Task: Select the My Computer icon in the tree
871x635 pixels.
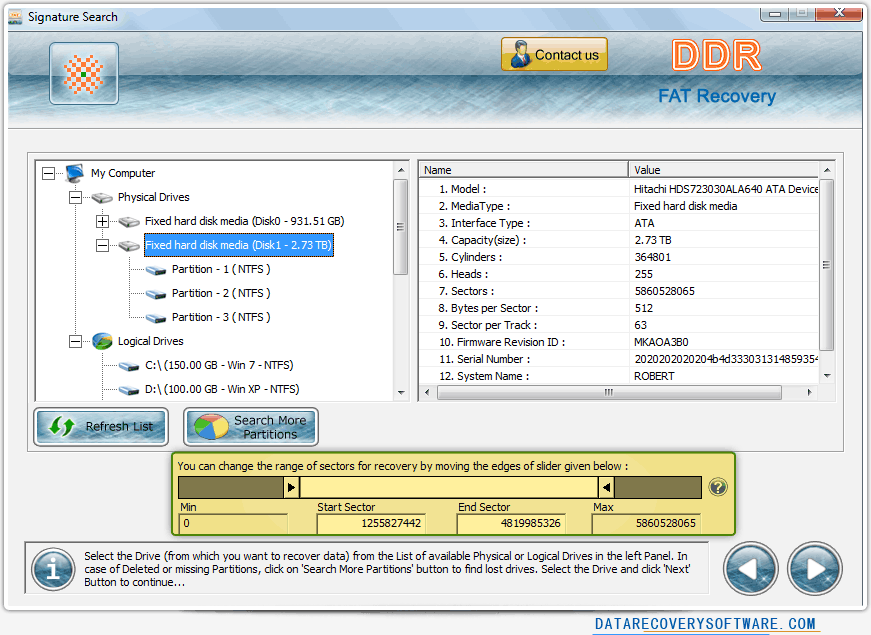Action: pyautogui.click(x=74, y=173)
